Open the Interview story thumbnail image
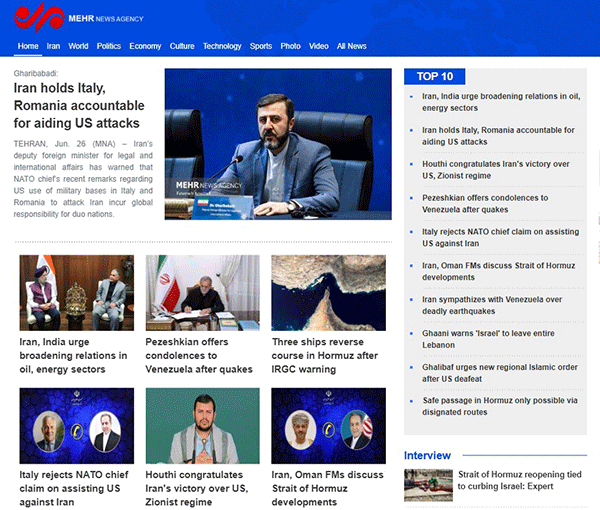Screen dimensions: 600x510 428,485
